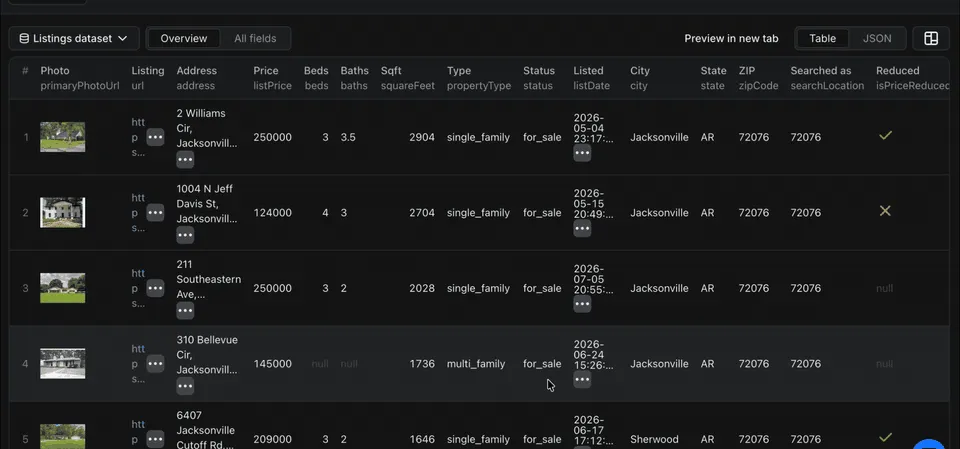Click the Photo column header
Image resolution: width=960 pixels, height=449 pixels.
pos(80,78)
